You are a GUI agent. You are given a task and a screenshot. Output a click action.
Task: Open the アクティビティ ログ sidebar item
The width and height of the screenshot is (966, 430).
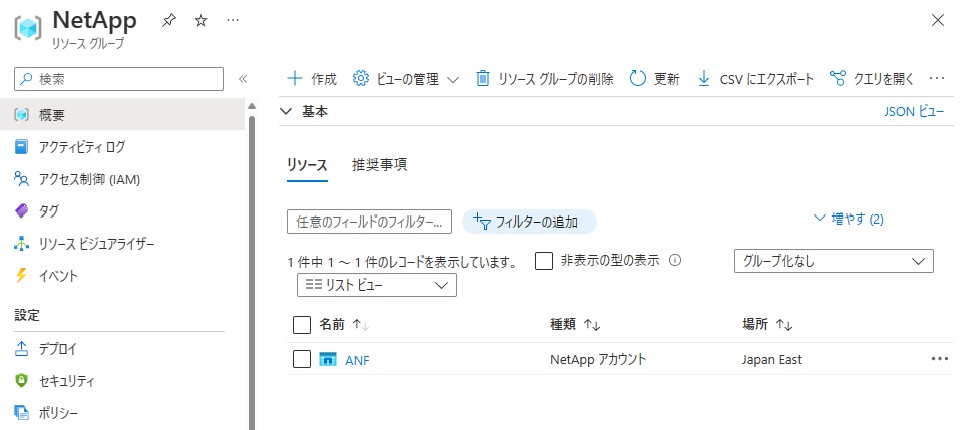point(81,147)
